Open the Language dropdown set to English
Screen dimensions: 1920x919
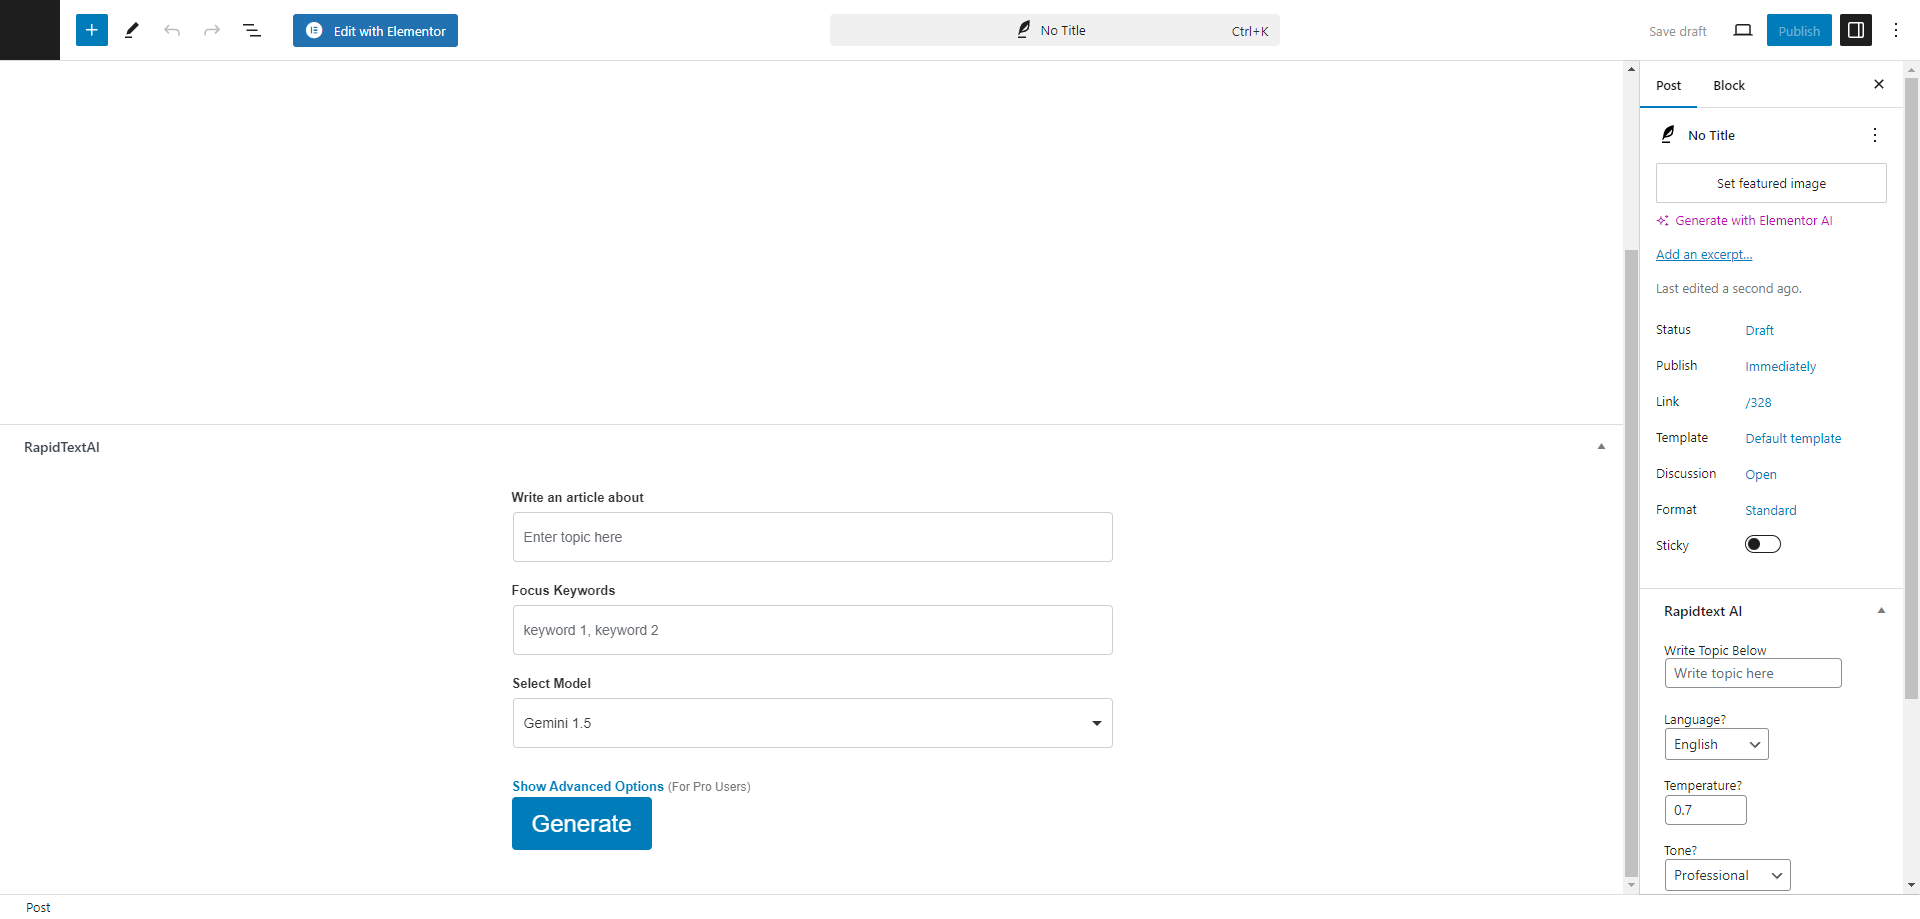tap(1717, 744)
